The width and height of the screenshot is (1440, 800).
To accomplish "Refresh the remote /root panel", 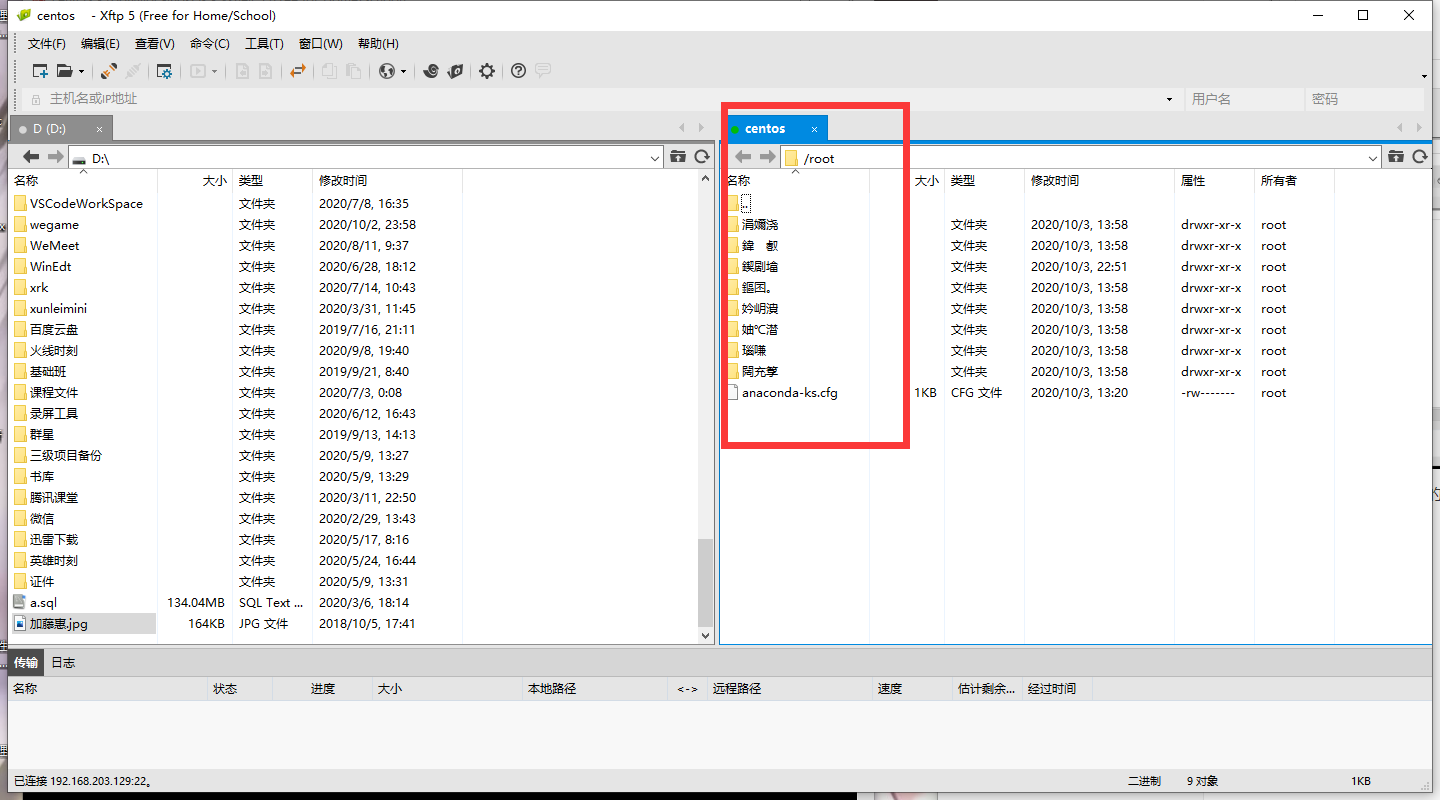I will pos(1420,157).
